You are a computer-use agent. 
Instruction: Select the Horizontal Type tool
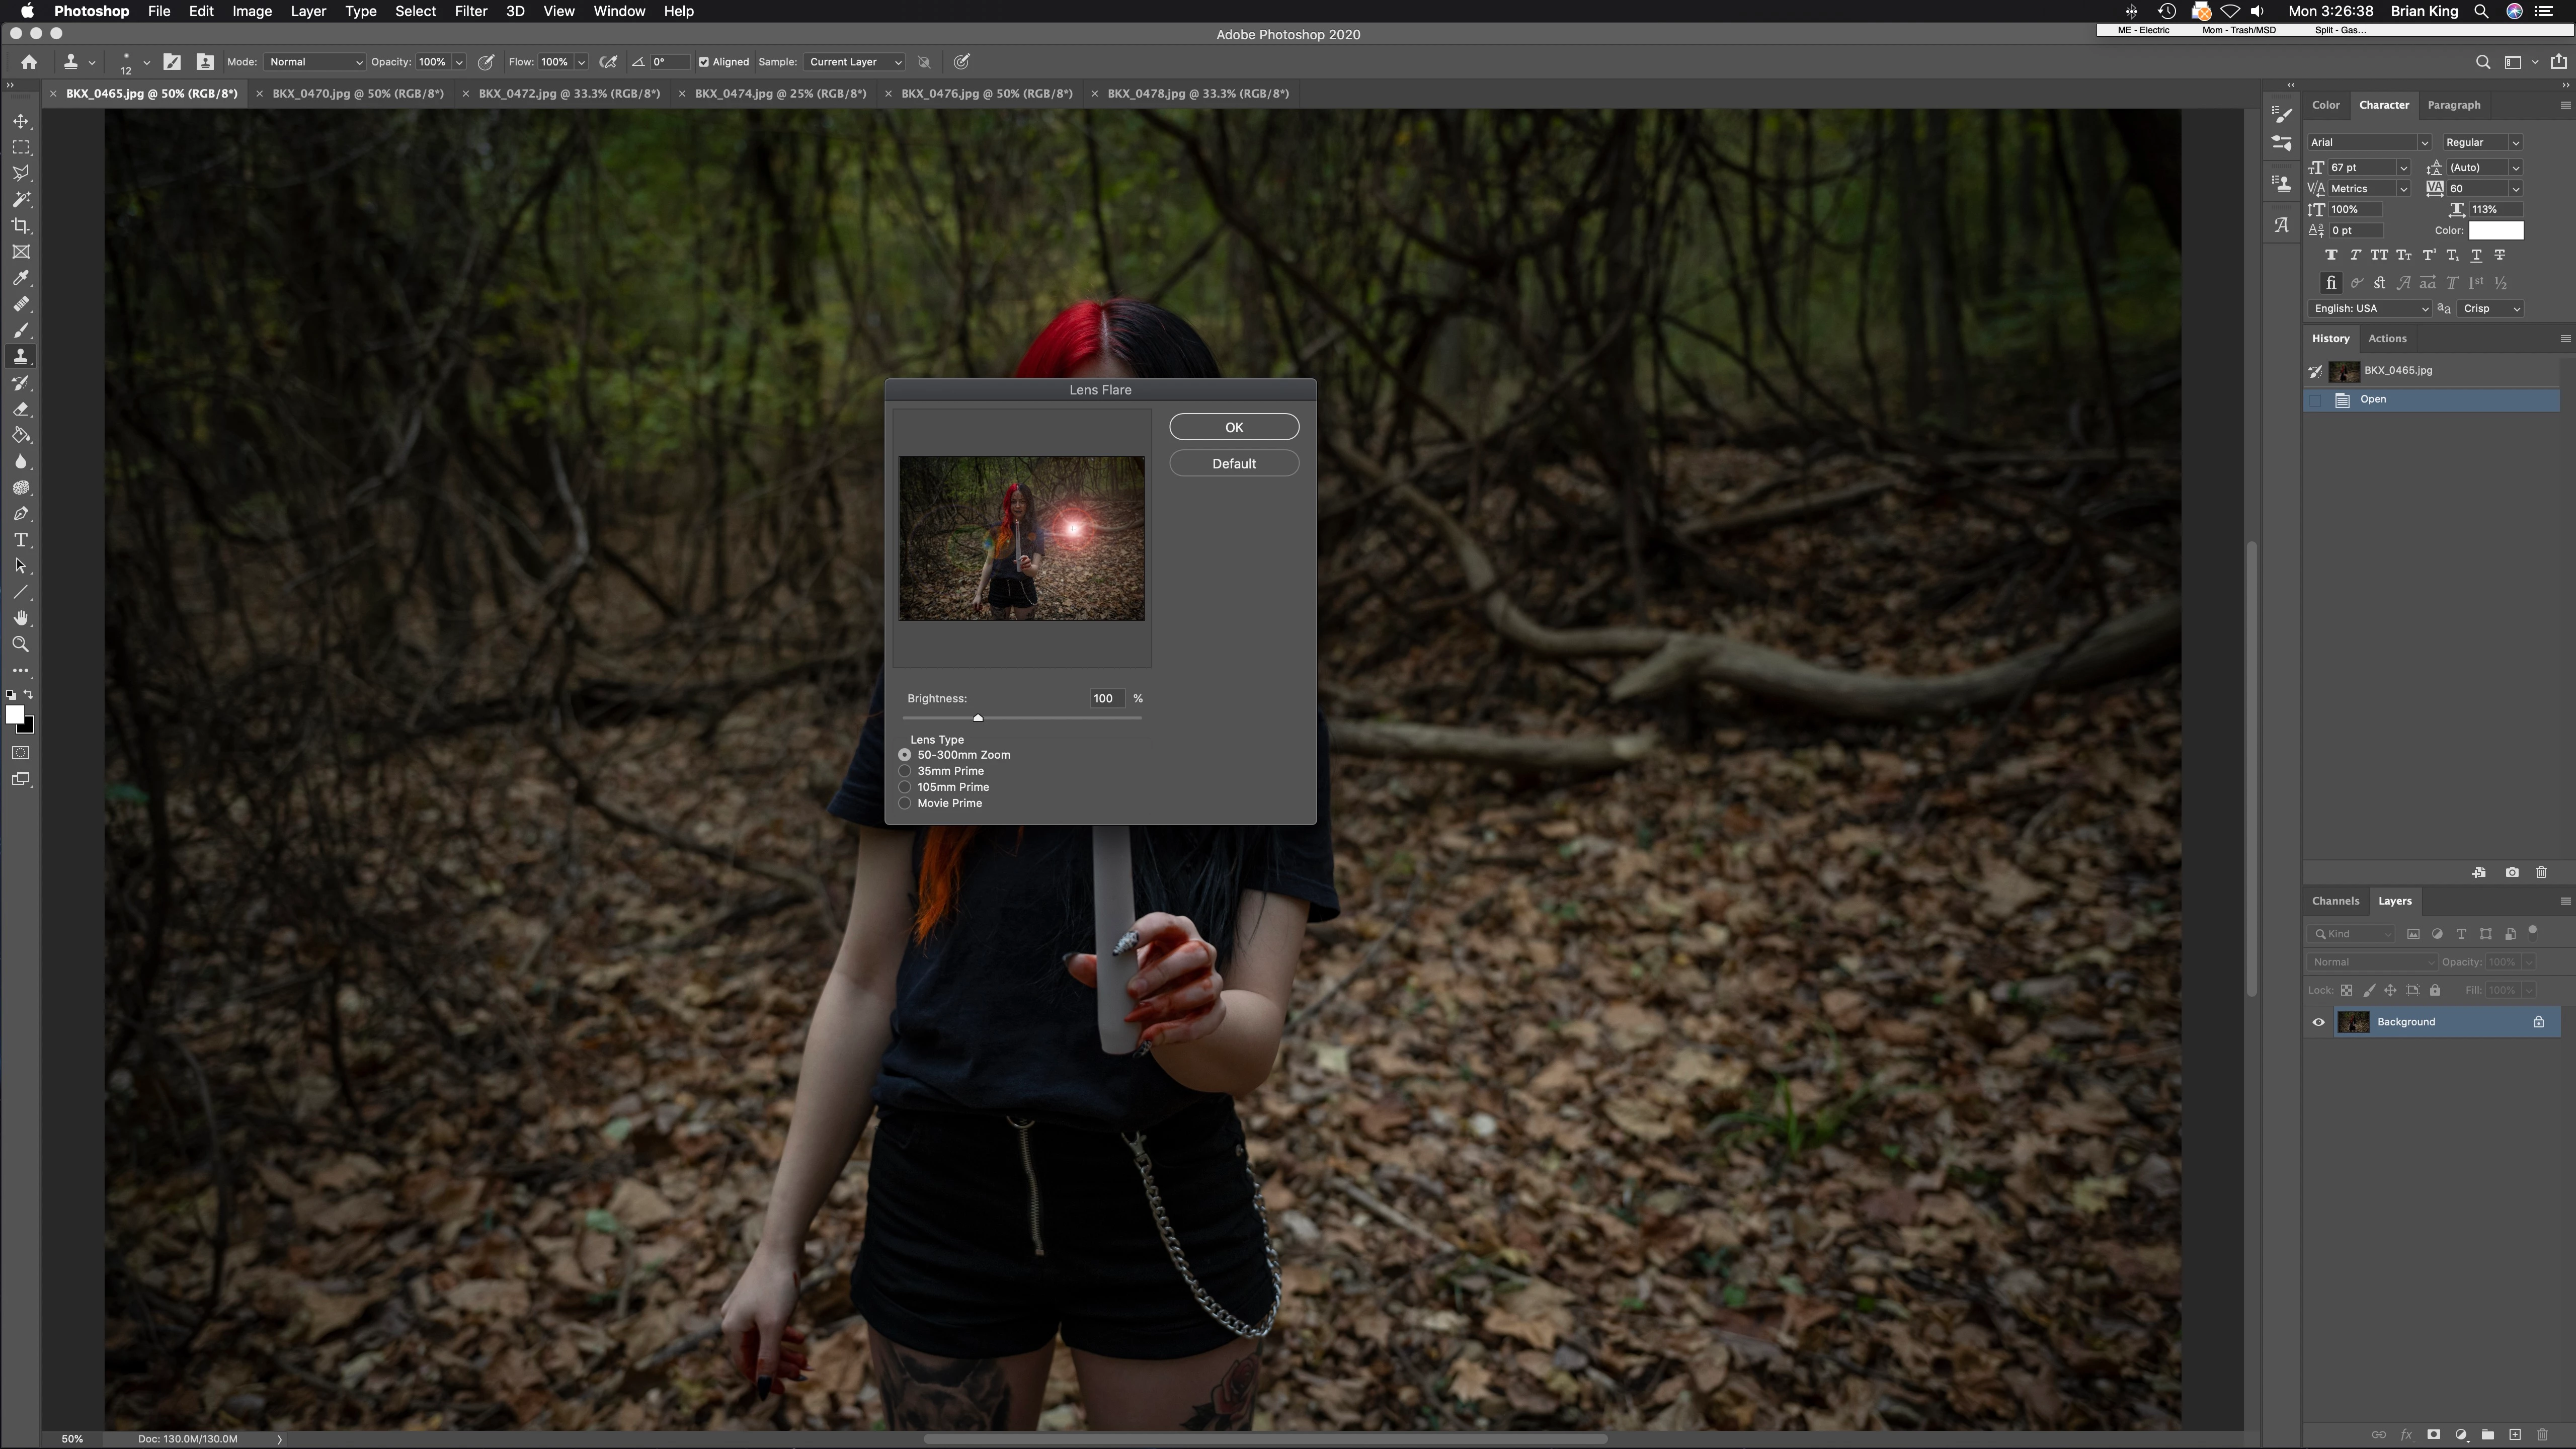20,540
